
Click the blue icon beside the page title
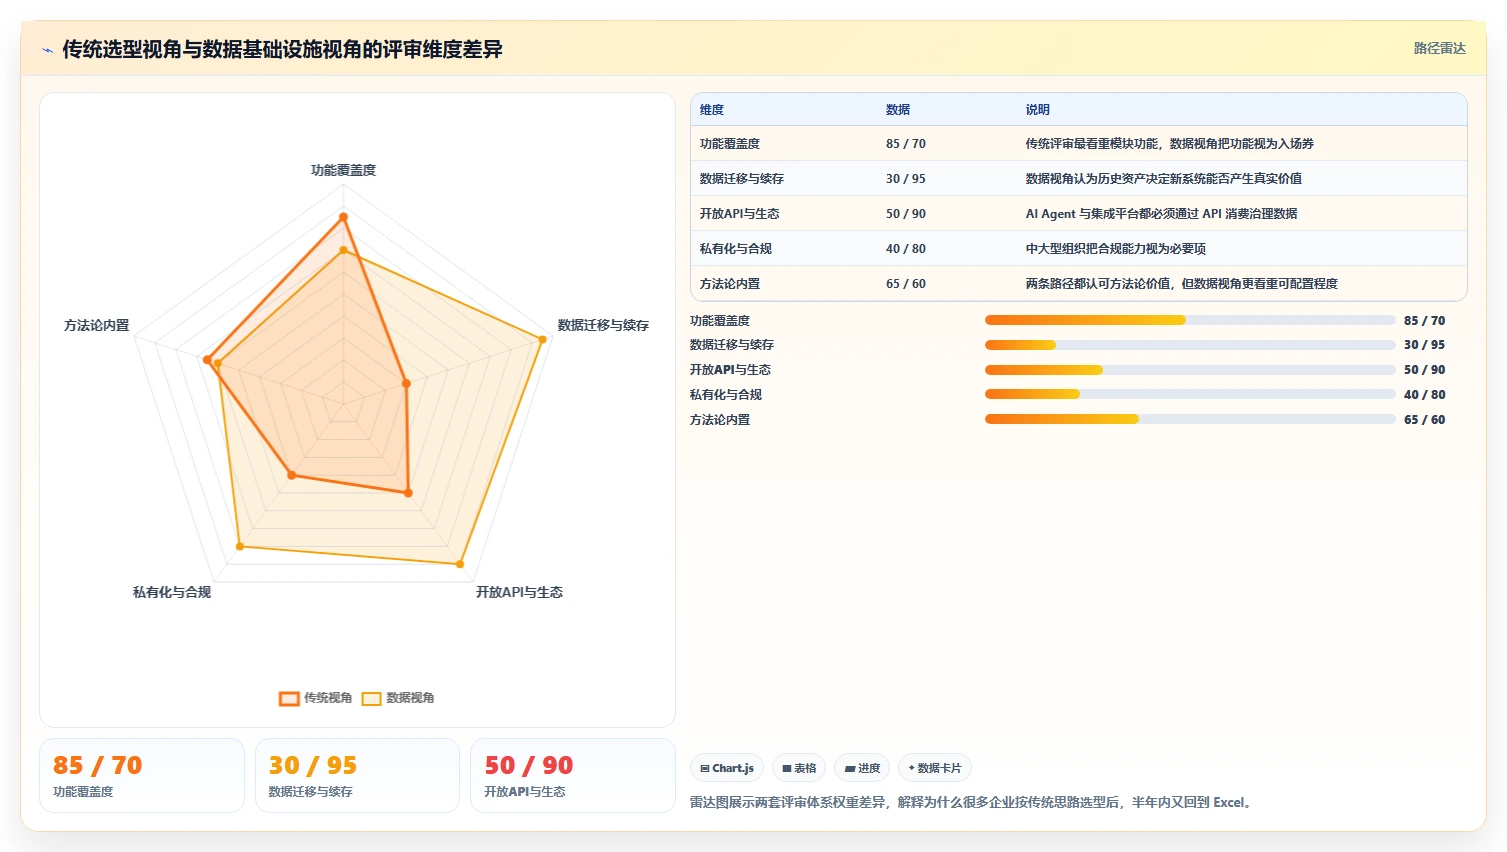coord(47,50)
